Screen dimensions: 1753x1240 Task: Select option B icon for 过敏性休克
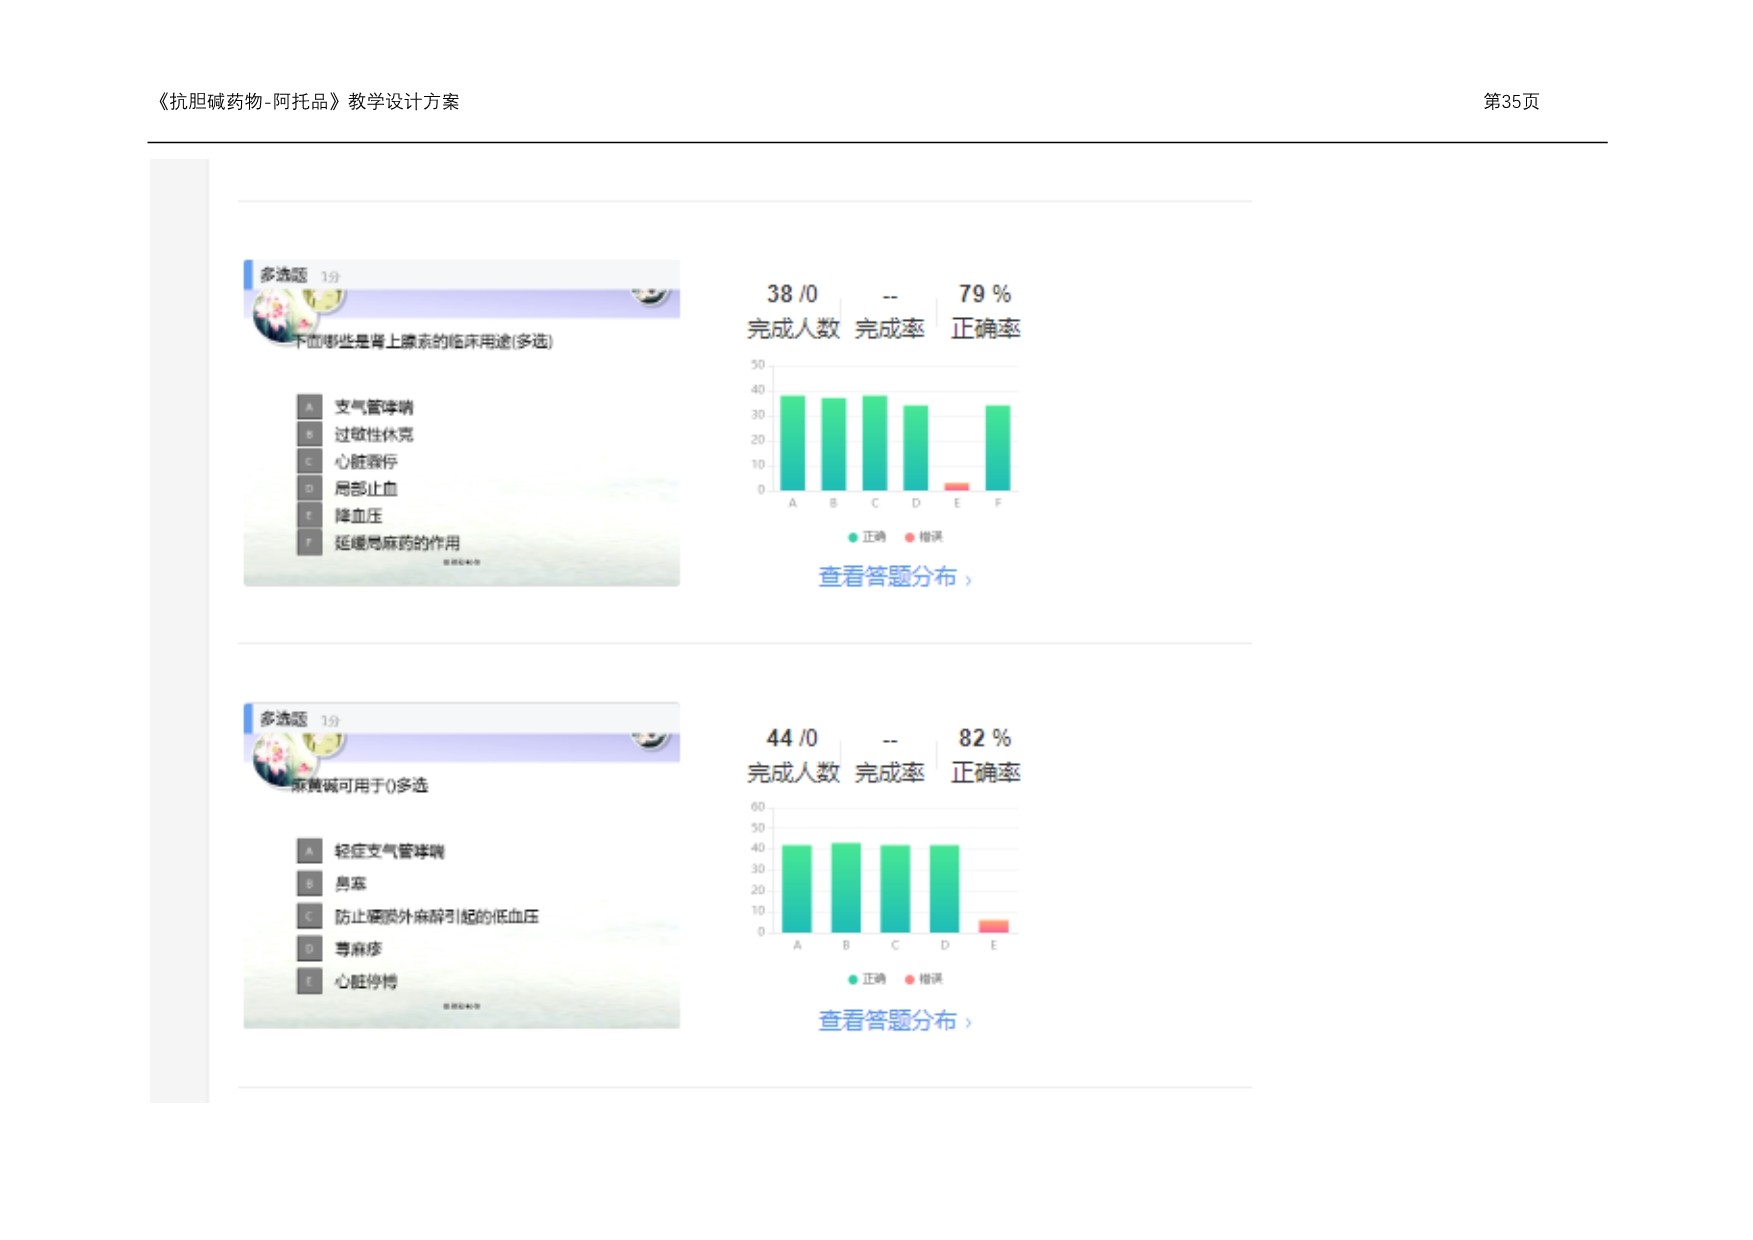309,434
